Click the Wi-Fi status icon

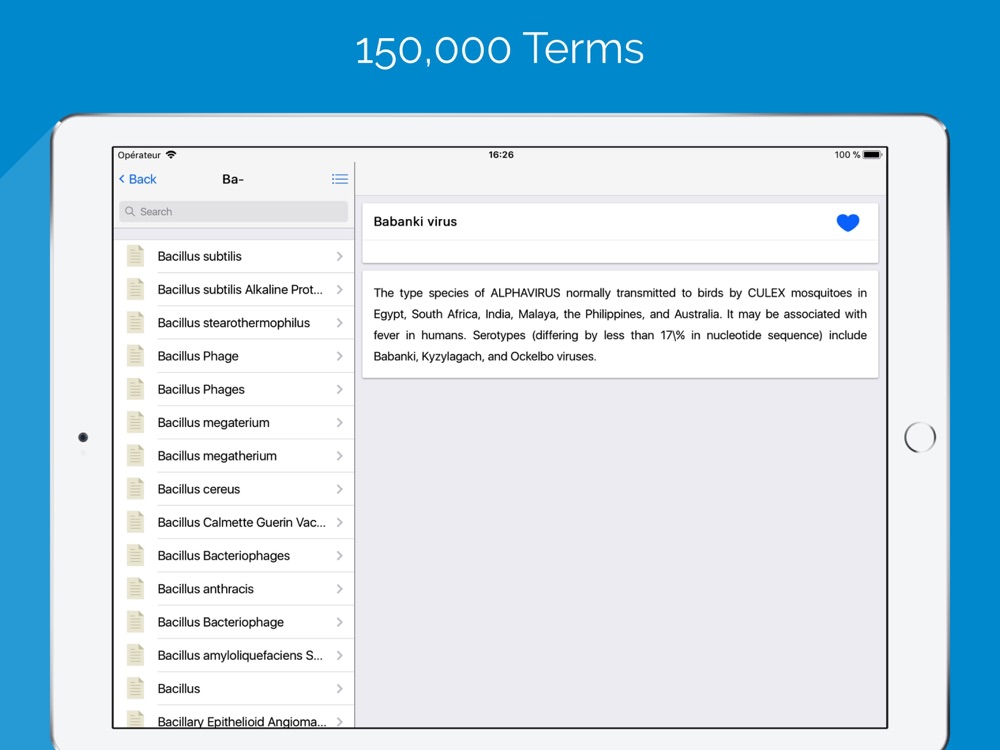tap(171, 154)
